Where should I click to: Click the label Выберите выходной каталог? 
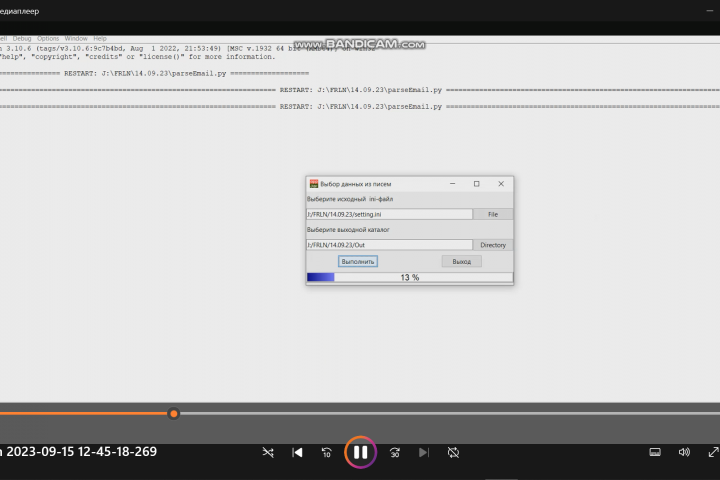348,230
